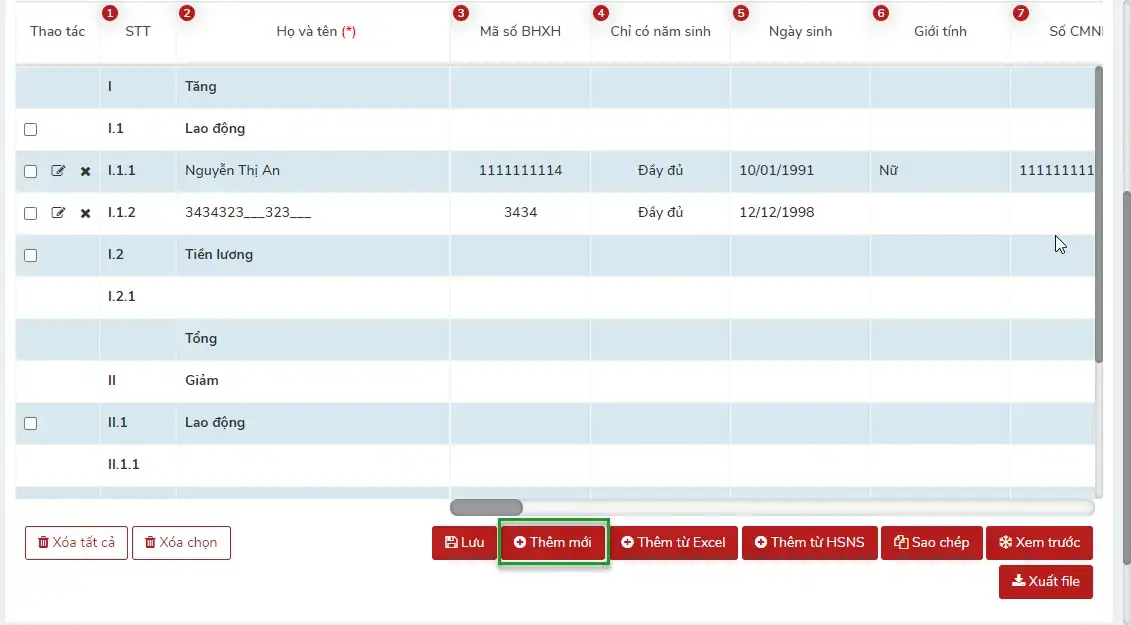This screenshot has height=625, width=1131.
Task: Select the Tổng row label
Action: [201, 338]
